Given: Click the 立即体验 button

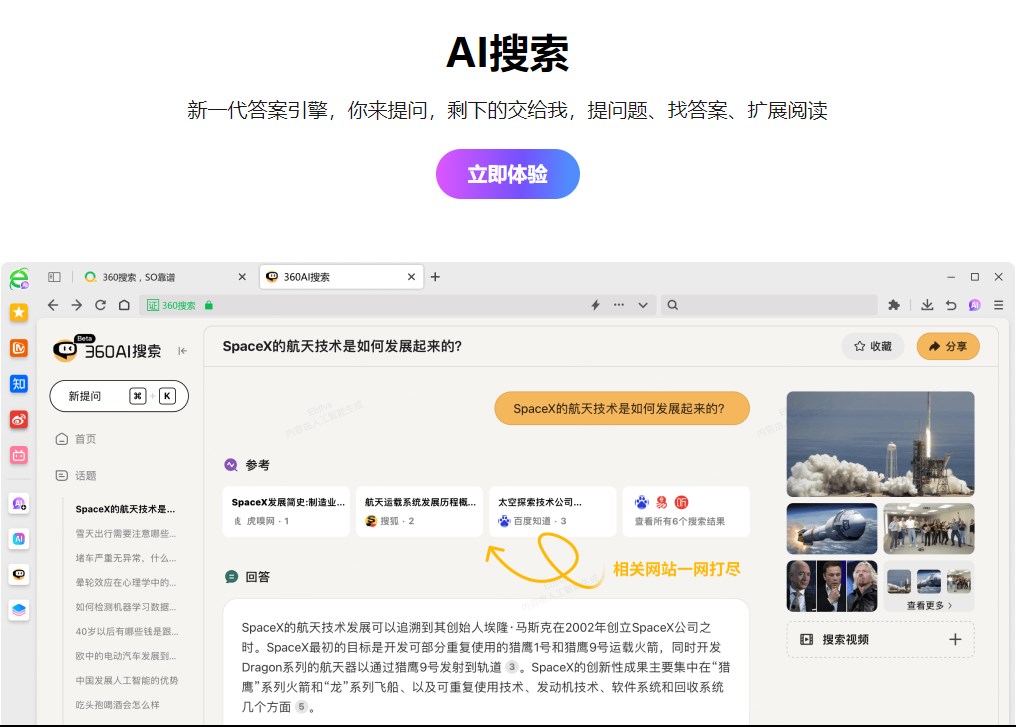Looking at the screenshot, I should pos(507,173).
